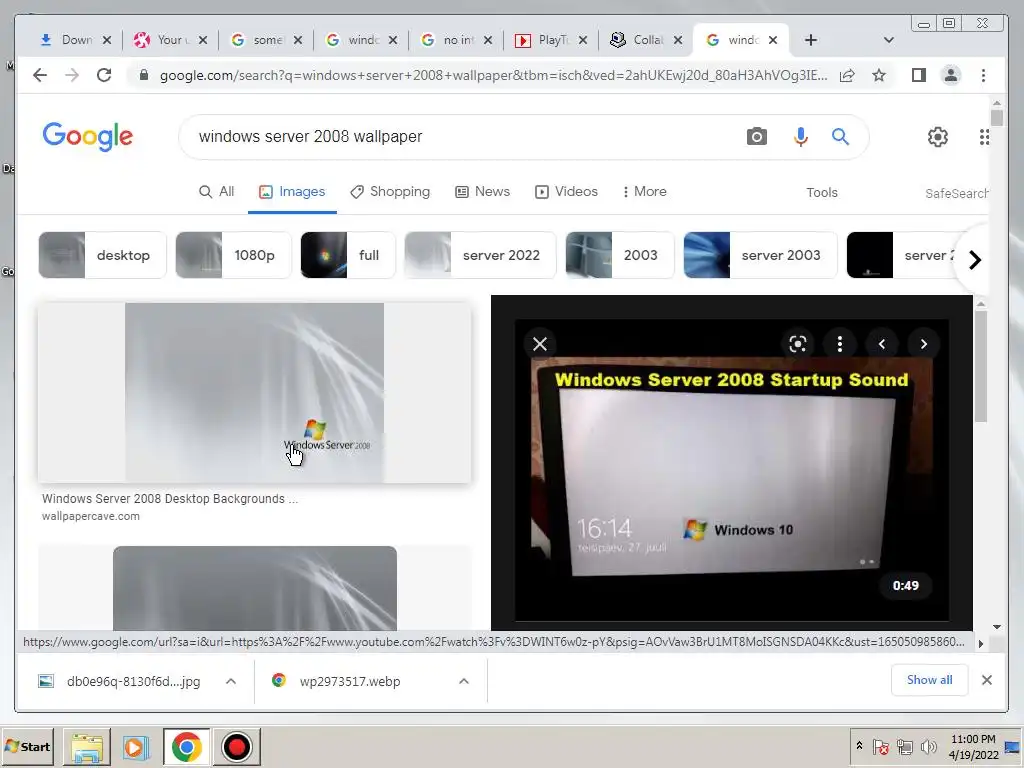The height and width of the screenshot is (768, 1024).
Task: Open Google quick settings gear
Action: (938, 136)
